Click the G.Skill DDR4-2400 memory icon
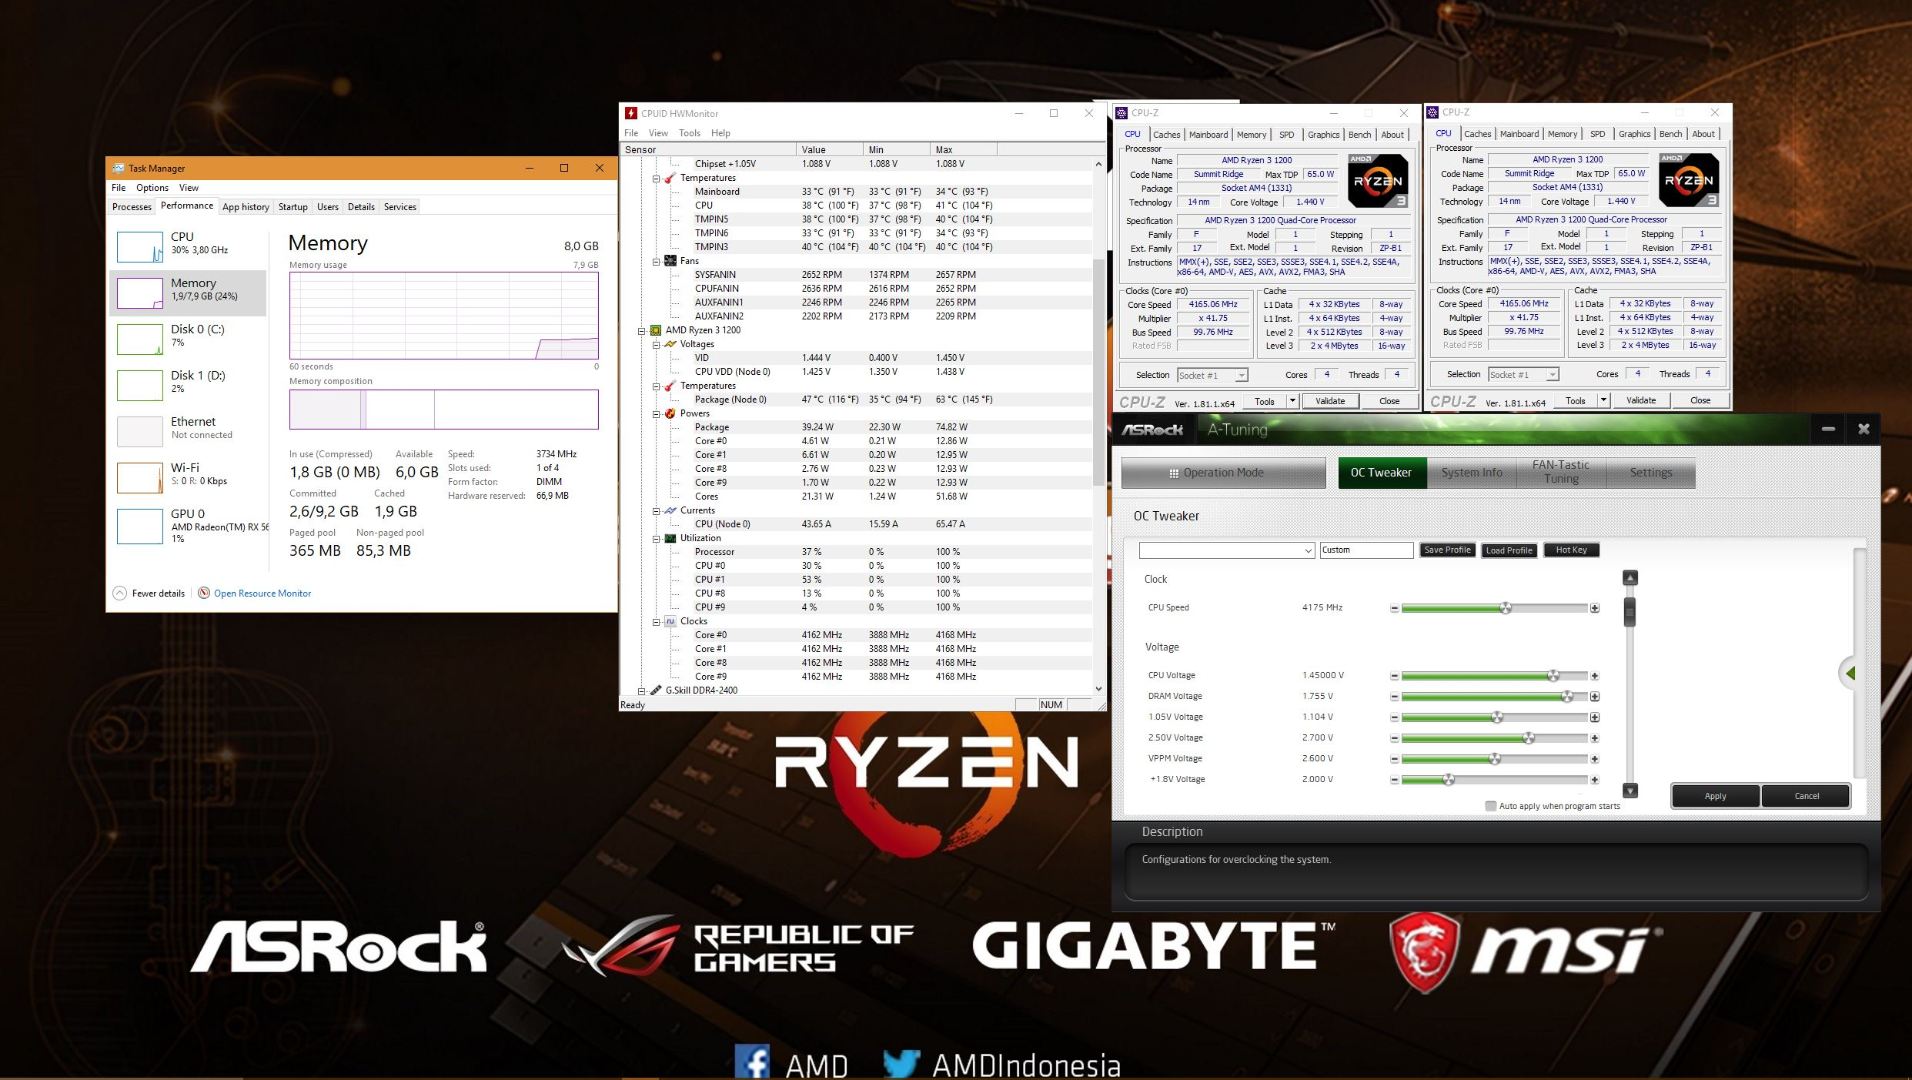The width and height of the screenshot is (1912, 1080). [x=656, y=690]
